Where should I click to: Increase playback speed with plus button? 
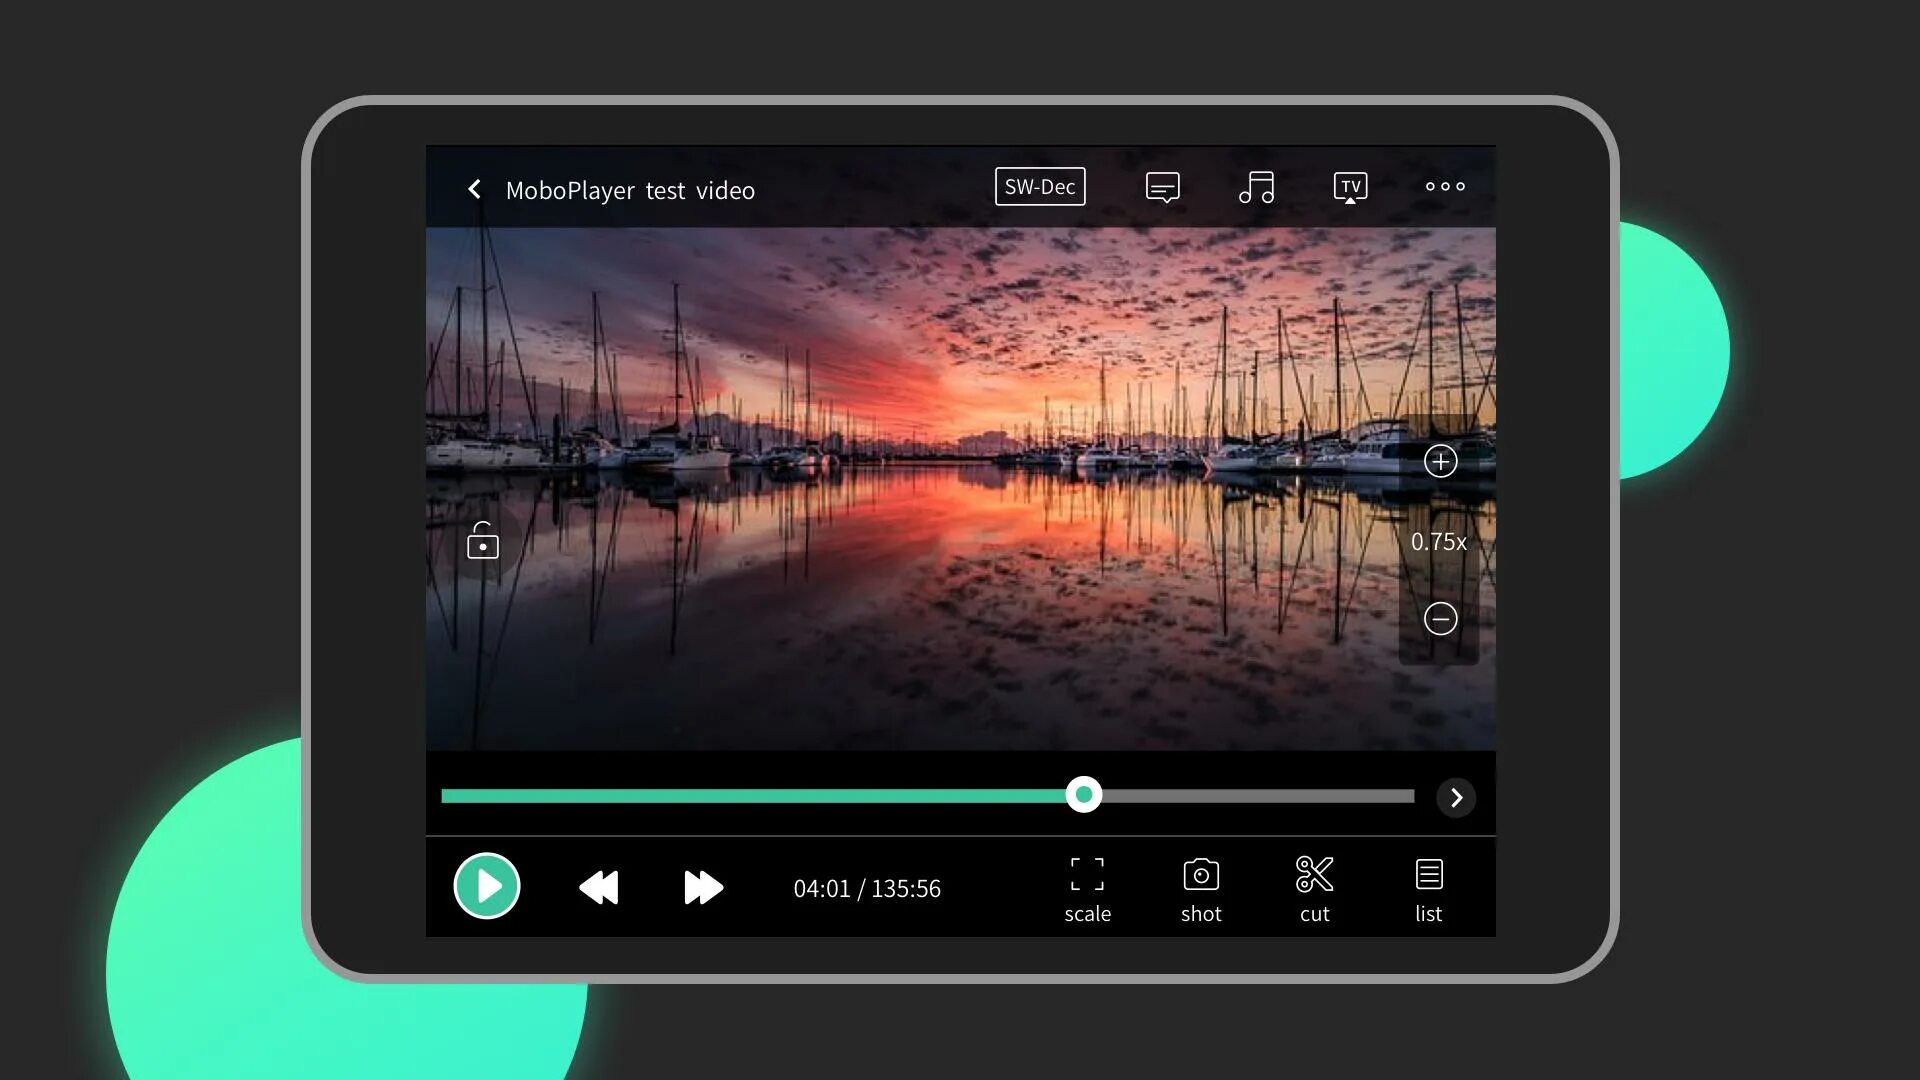[x=1439, y=460]
